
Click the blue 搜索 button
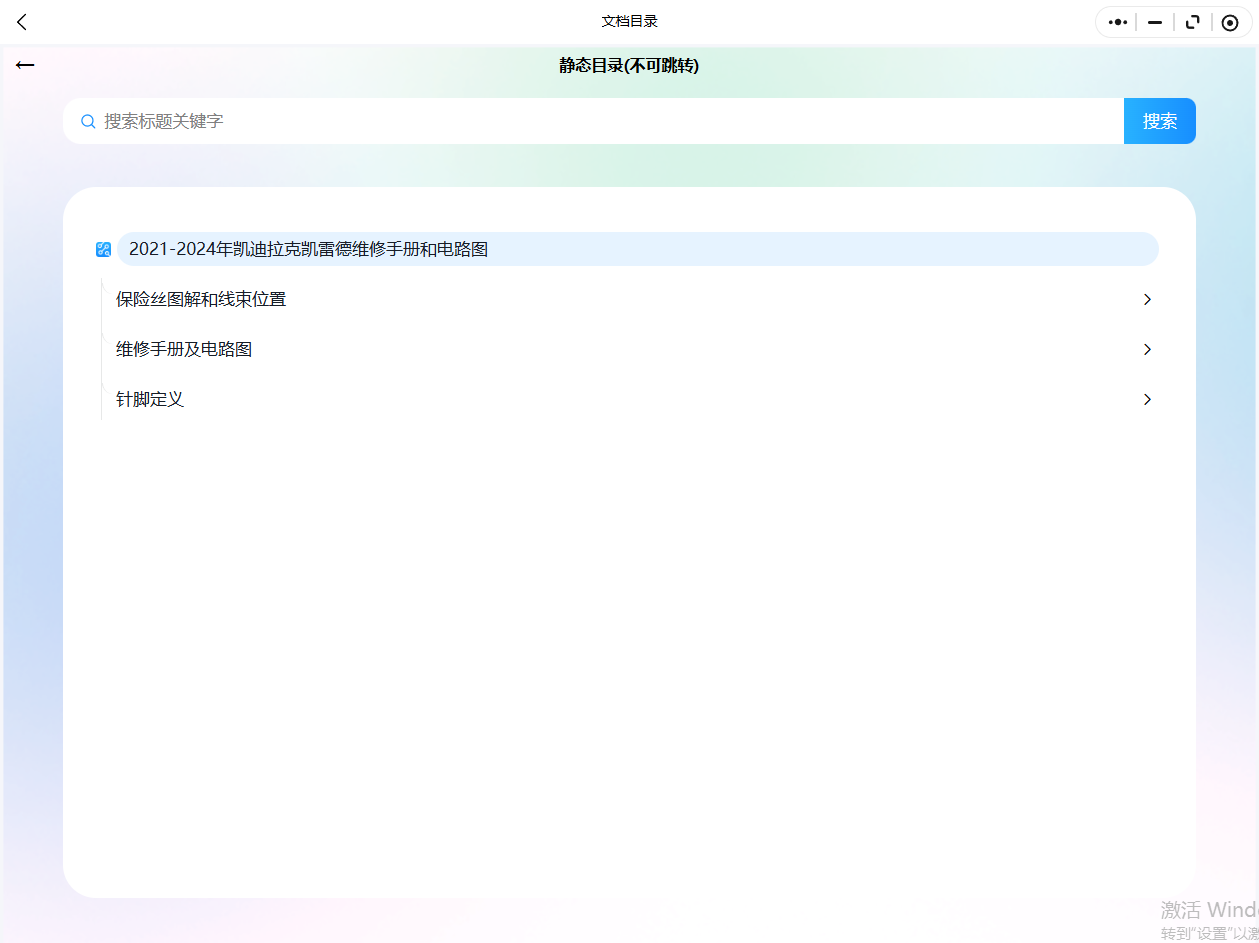[x=1160, y=121]
